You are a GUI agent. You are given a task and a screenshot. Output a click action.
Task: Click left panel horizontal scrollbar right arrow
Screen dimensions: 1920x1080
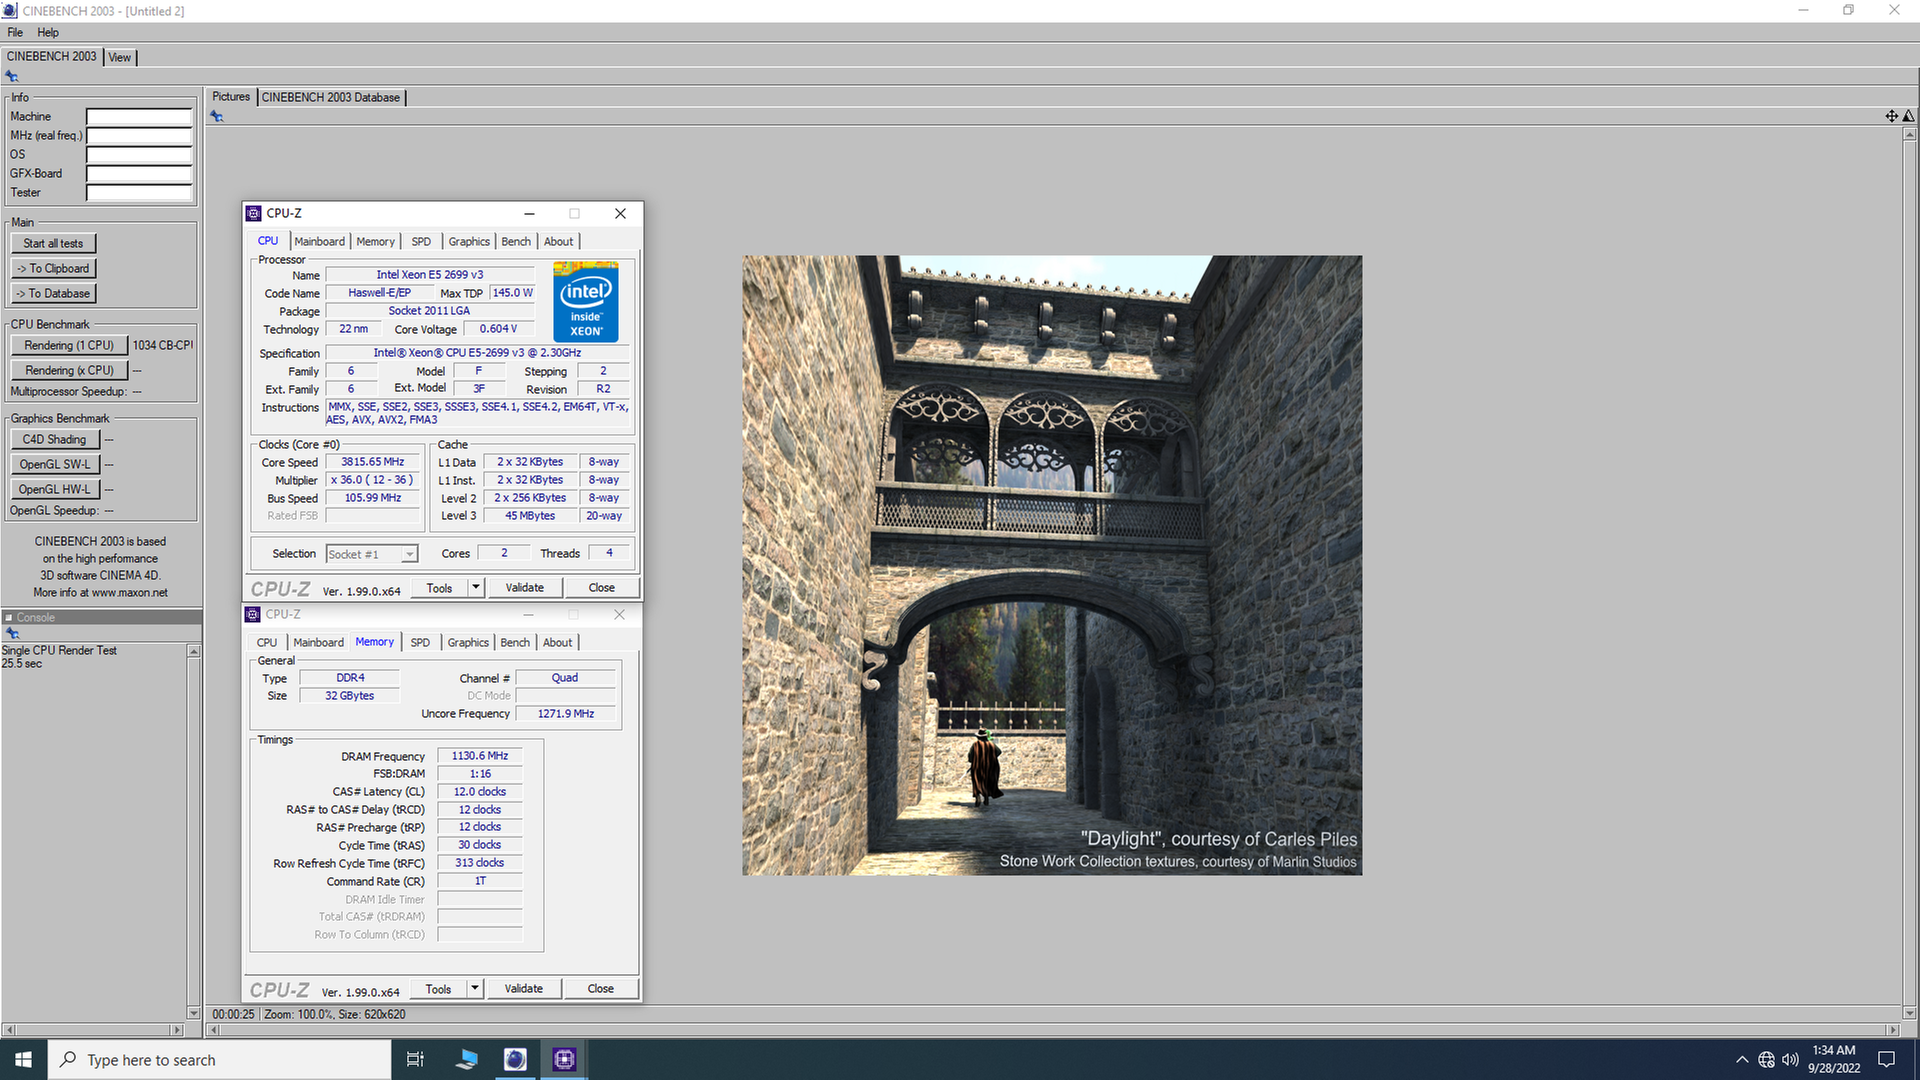[x=177, y=1029]
